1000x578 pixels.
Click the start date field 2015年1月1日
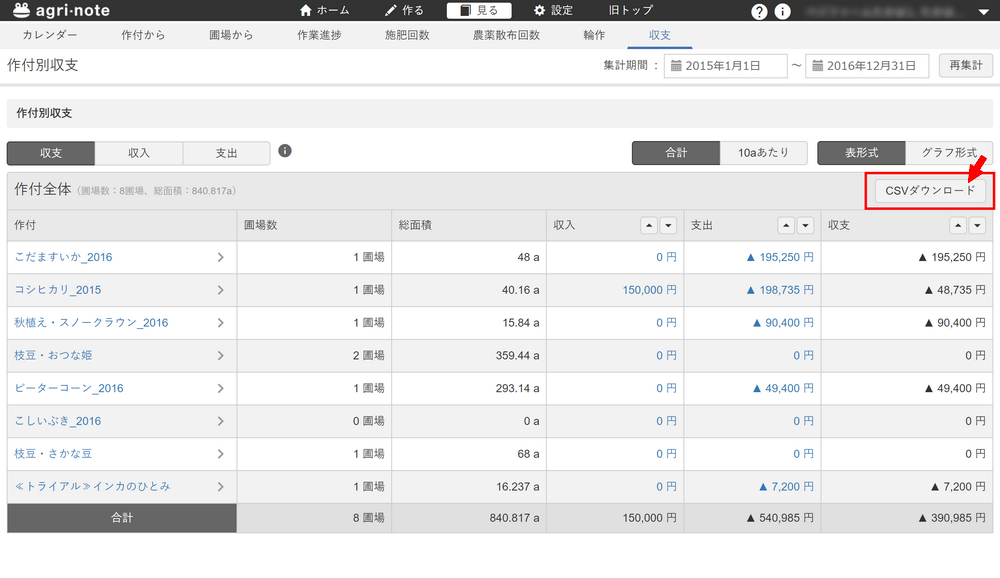(x=725, y=66)
